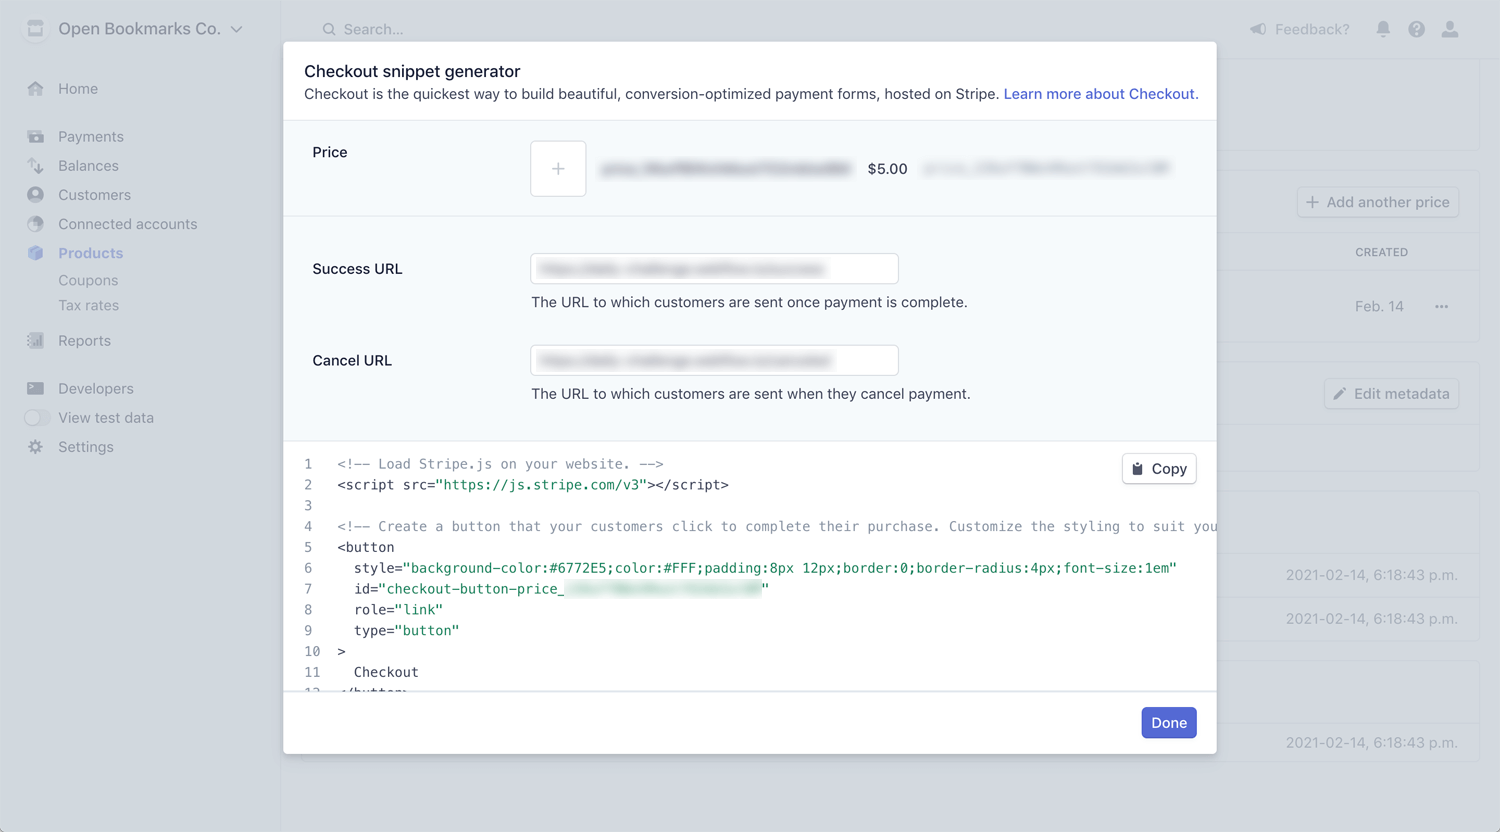Click the Developers terminal icon
The height and width of the screenshot is (832, 1500).
point(36,389)
